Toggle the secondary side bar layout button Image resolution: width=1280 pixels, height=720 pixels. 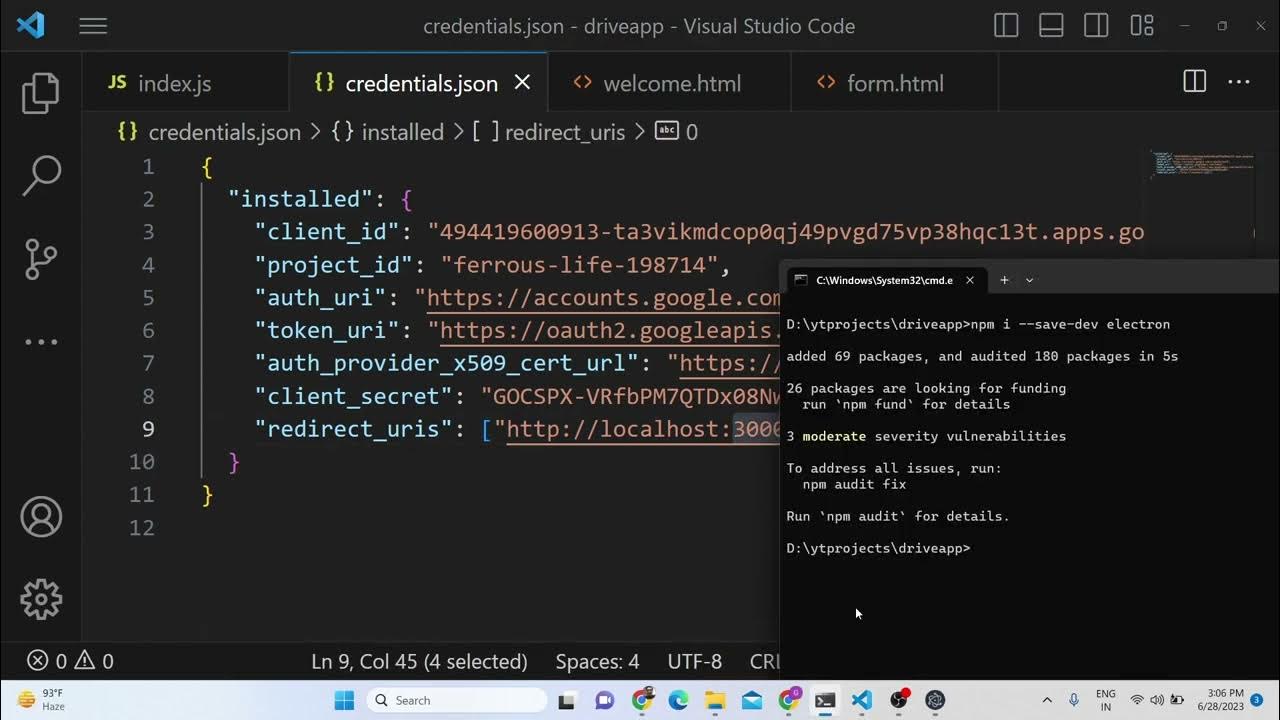pyautogui.click(x=1096, y=26)
